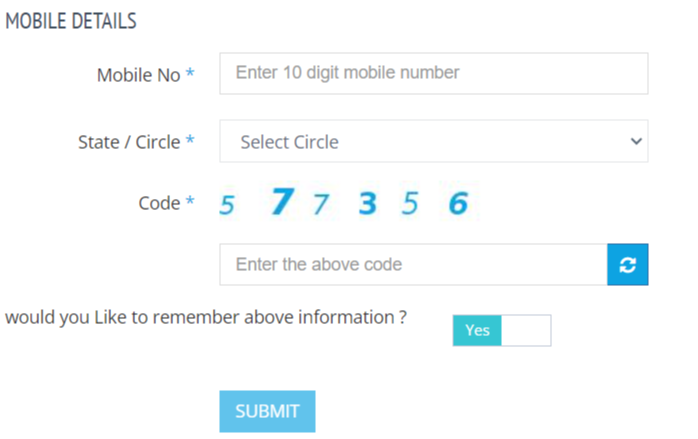Viewport: 698px width, 439px height.
Task: Click the thin italic captcha digit 7
Action: coord(321,205)
